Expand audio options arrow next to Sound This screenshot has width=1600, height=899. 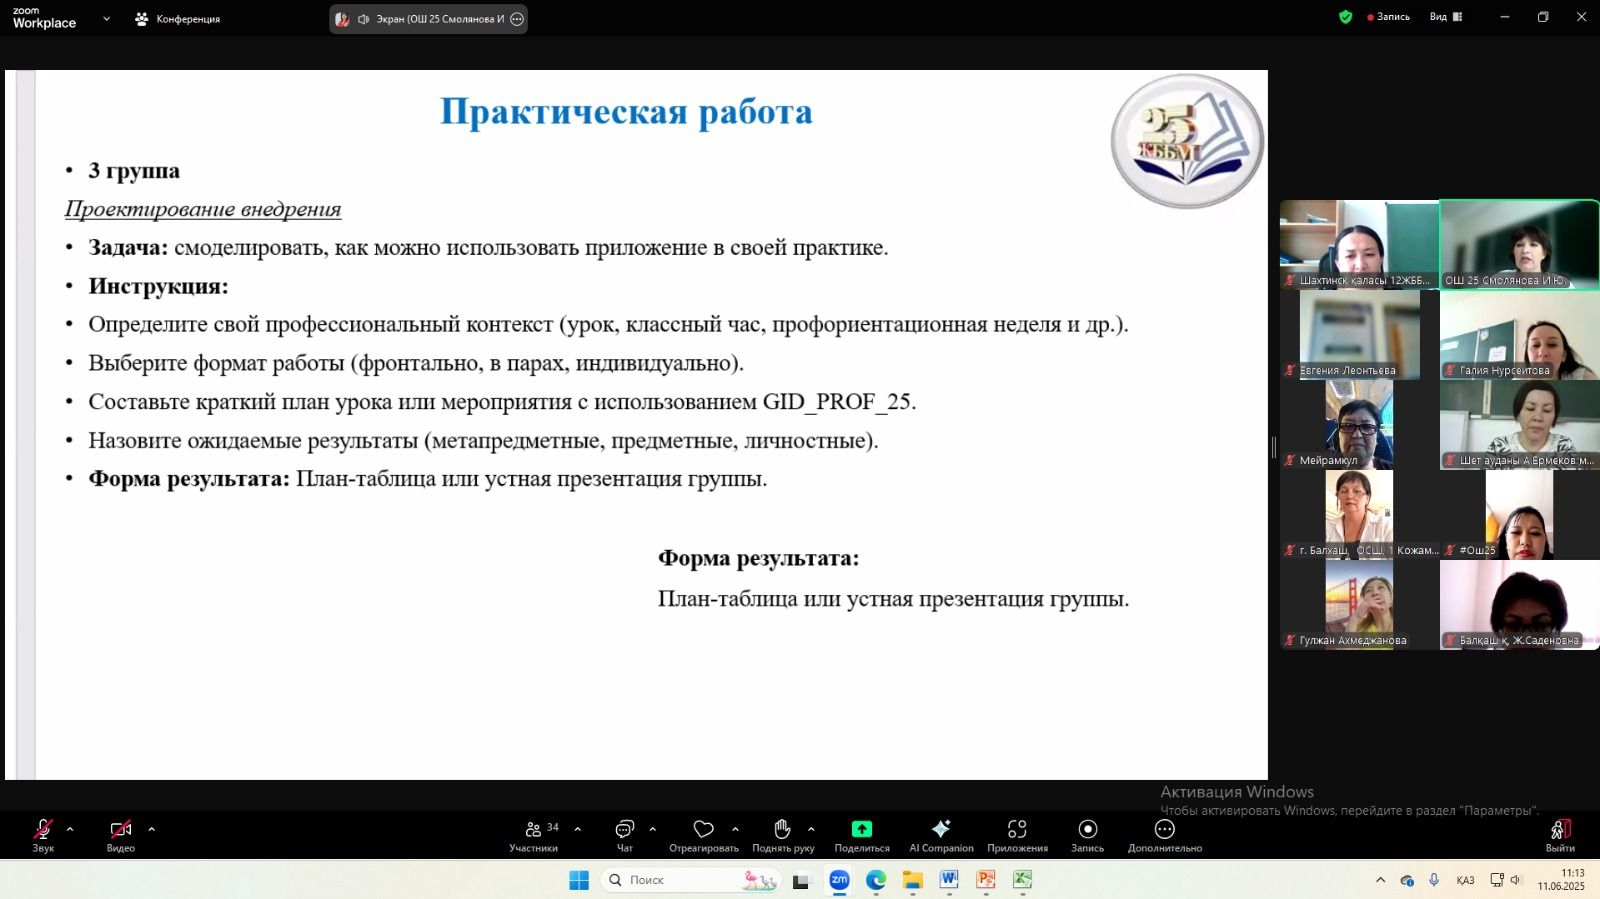pyautogui.click(x=70, y=829)
